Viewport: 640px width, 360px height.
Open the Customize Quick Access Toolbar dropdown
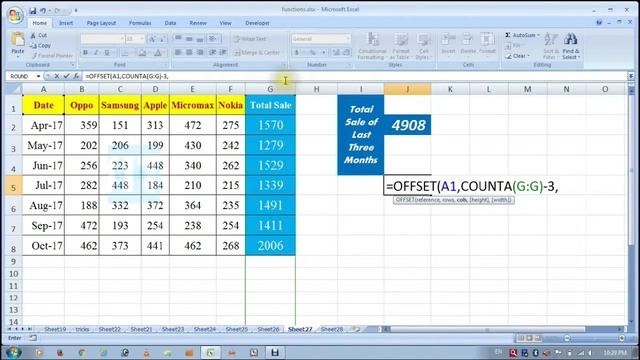click(x=76, y=10)
